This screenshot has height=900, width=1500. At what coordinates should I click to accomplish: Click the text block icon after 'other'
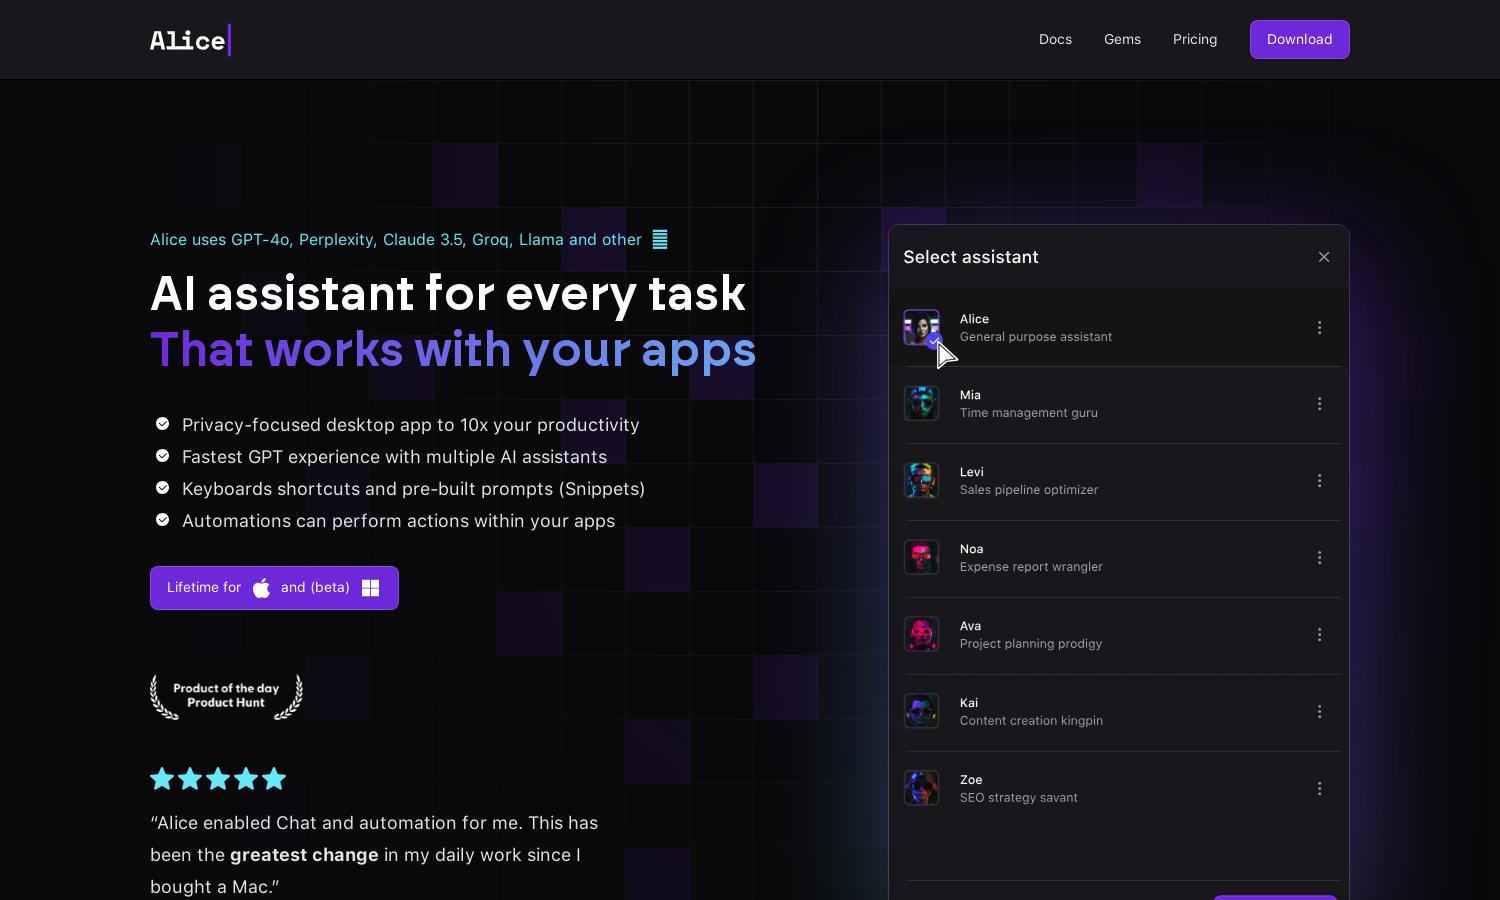(660, 239)
